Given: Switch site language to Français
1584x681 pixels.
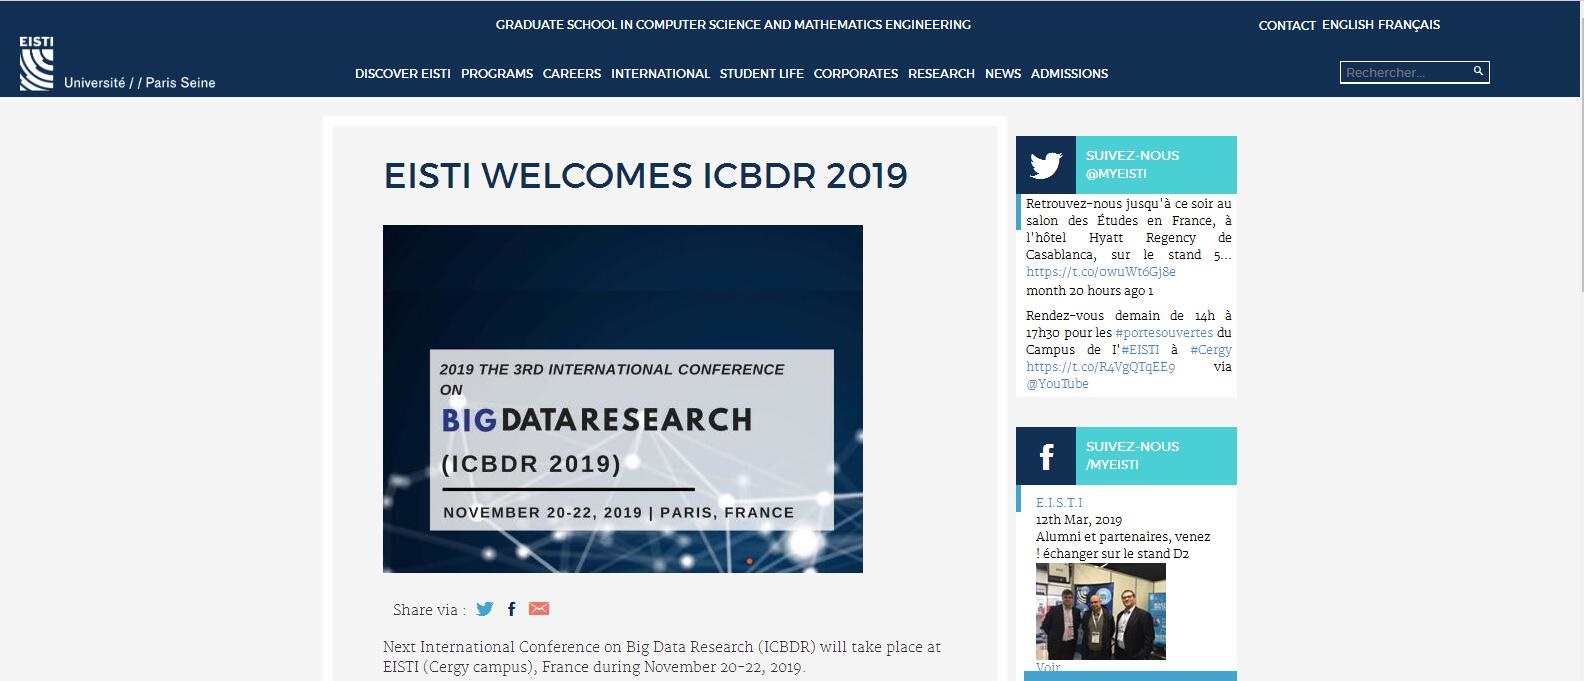Looking at the screenshot, I should coord(1409,25).
